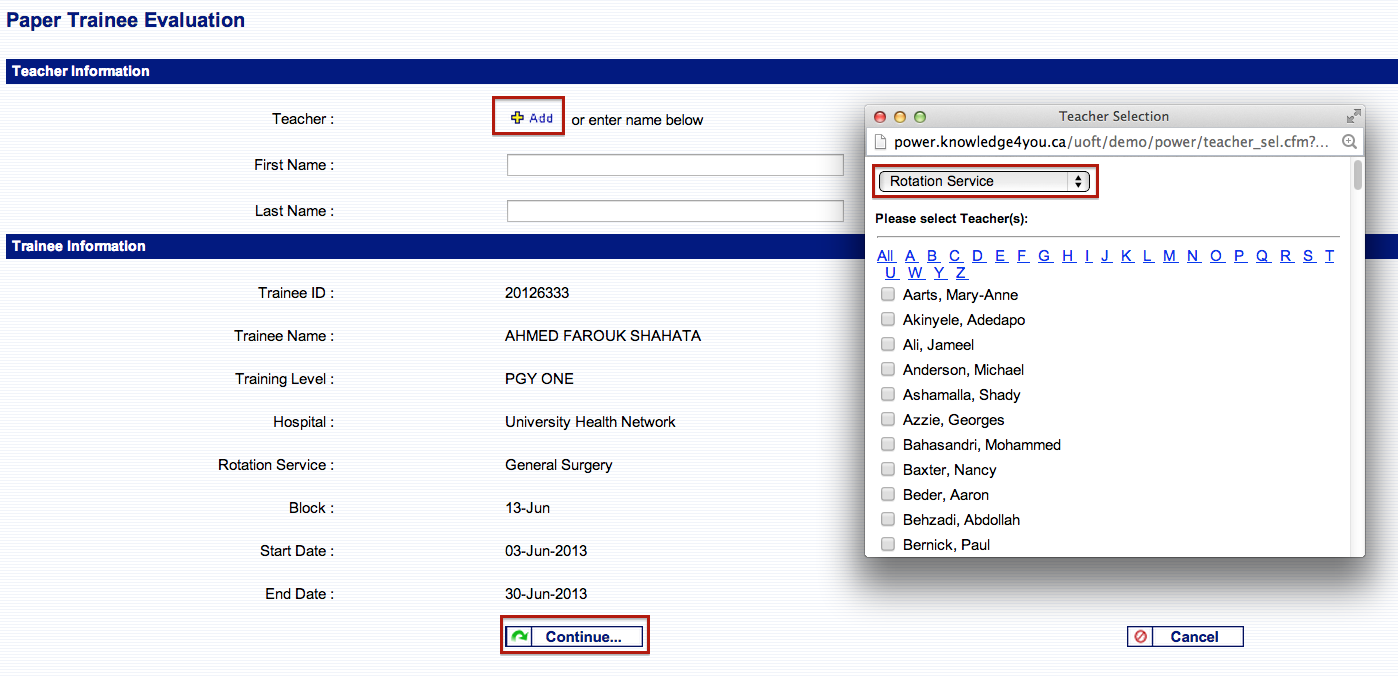Click the red Cancel circle icon
The image size is (1398, 678).
1140,637
